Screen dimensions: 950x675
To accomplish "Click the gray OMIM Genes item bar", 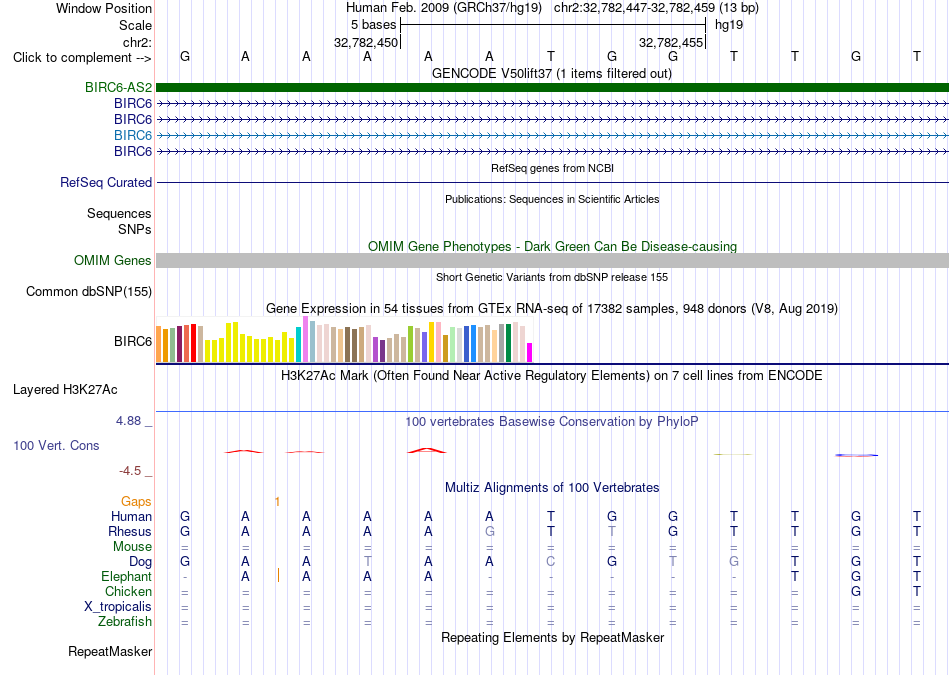I will pos(552,261).
